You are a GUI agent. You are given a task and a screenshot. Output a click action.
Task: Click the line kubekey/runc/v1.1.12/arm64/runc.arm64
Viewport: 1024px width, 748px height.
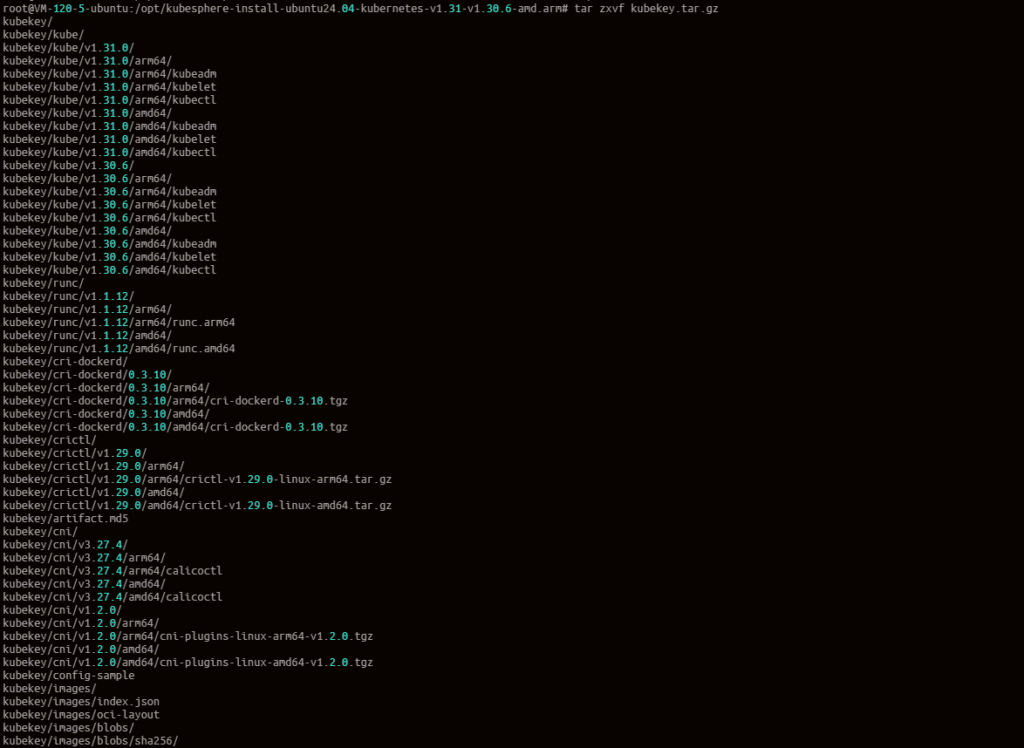tap(119, 322)
